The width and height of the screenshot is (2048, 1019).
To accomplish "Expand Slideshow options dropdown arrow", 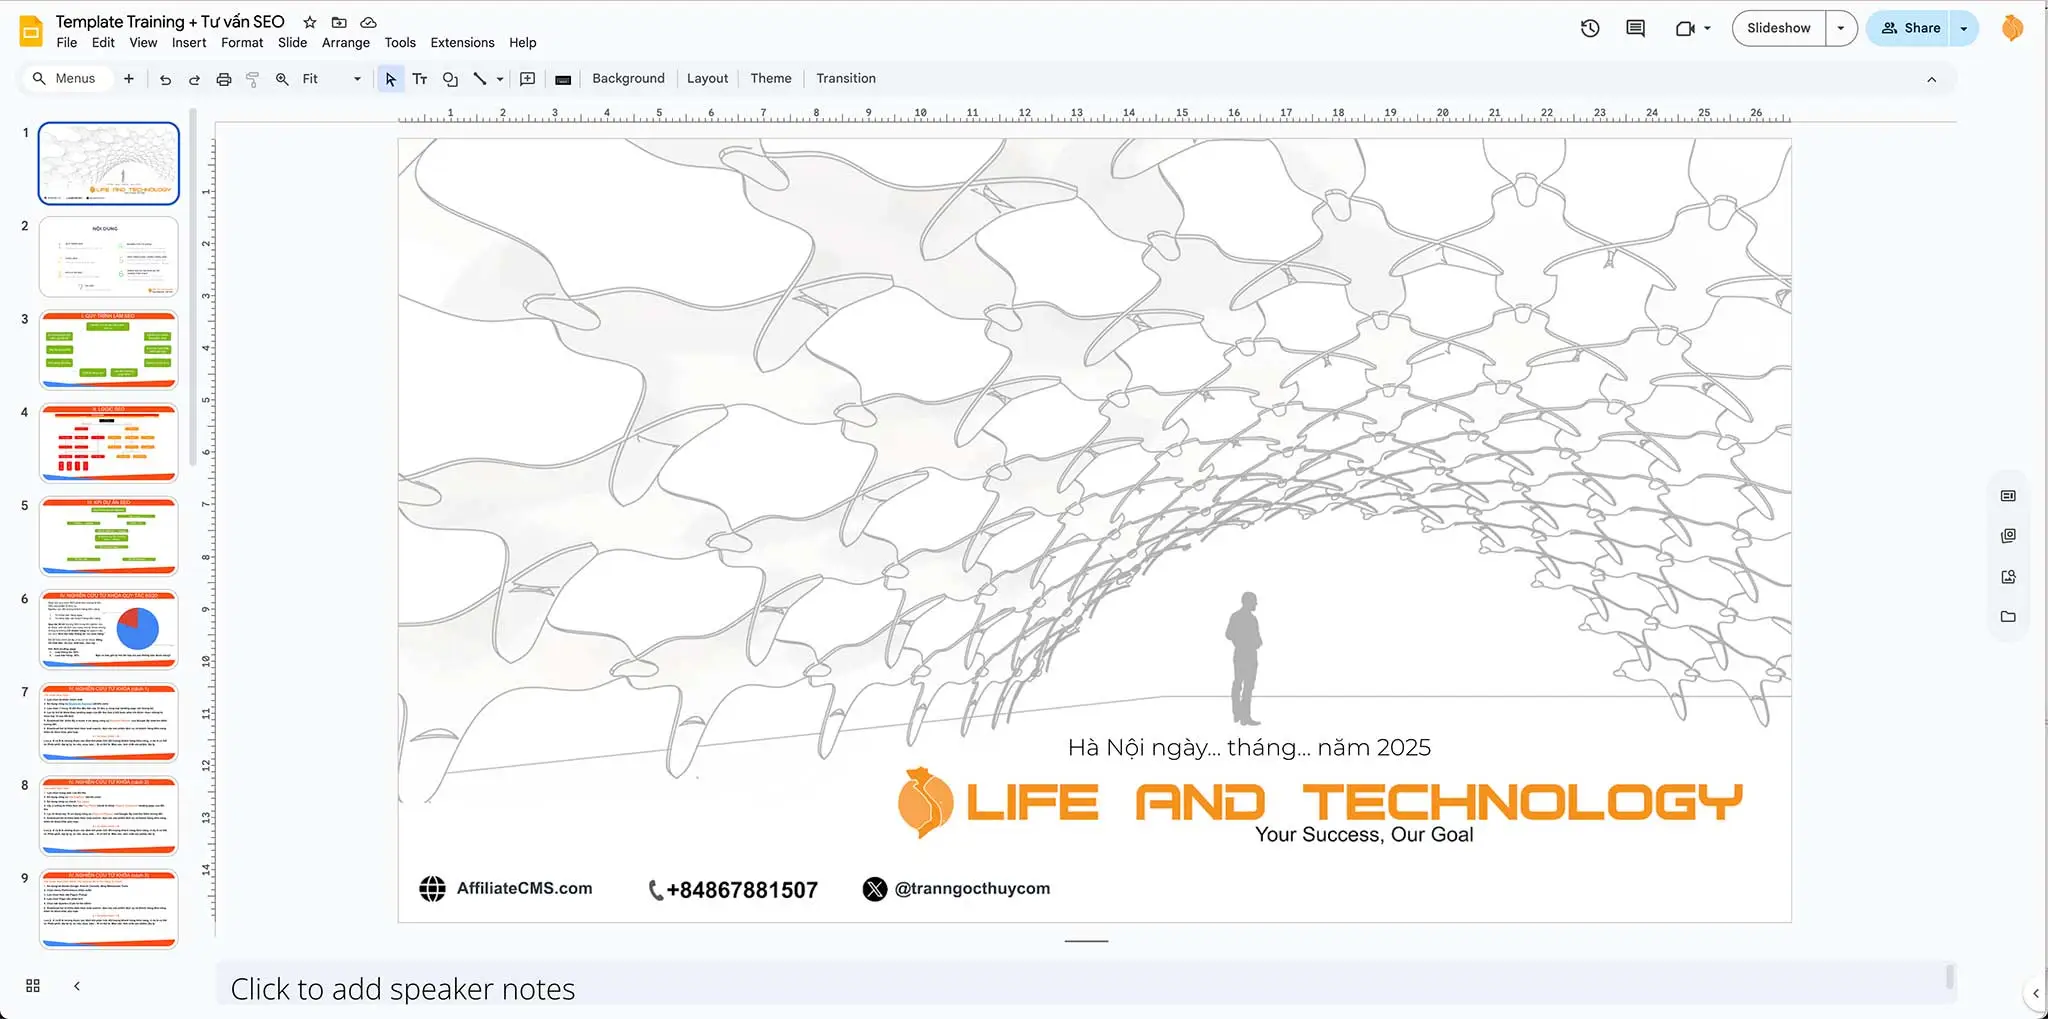I will pos(1841,28).
